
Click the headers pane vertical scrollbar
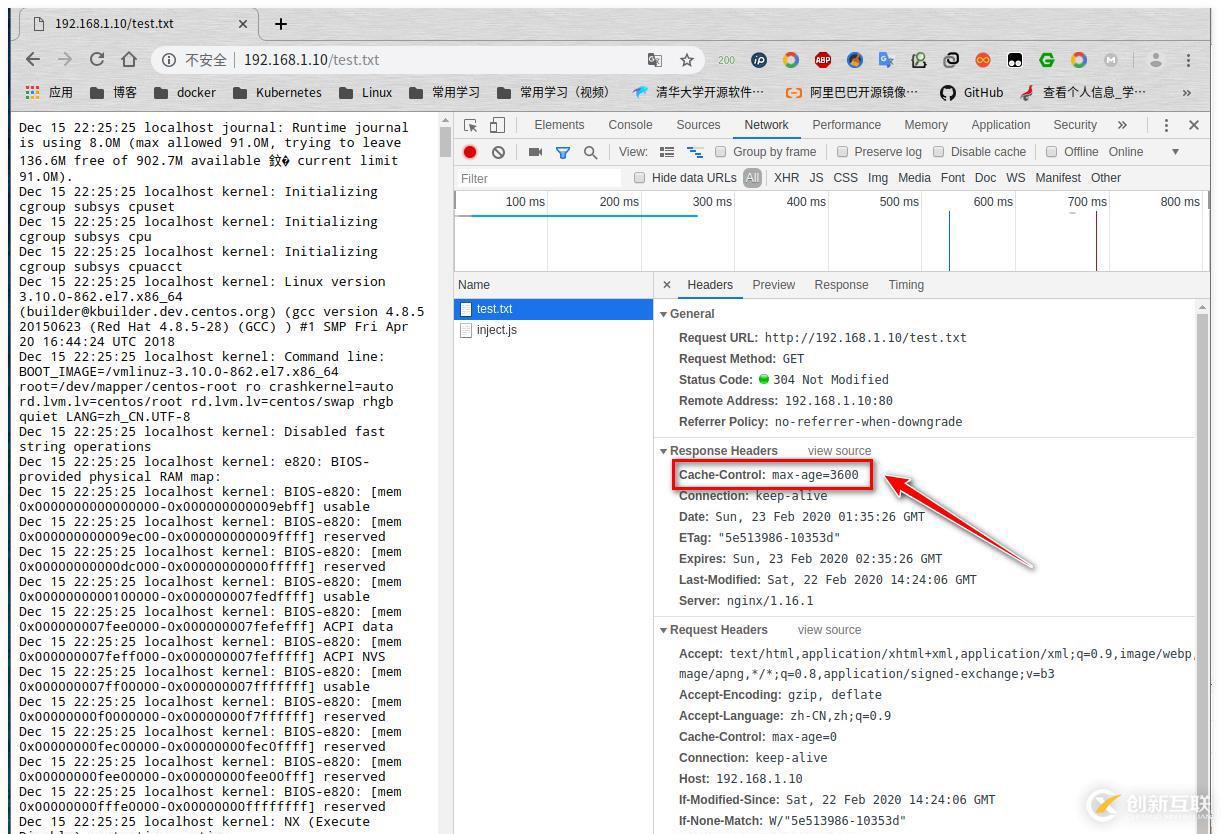pos(1202,566)
